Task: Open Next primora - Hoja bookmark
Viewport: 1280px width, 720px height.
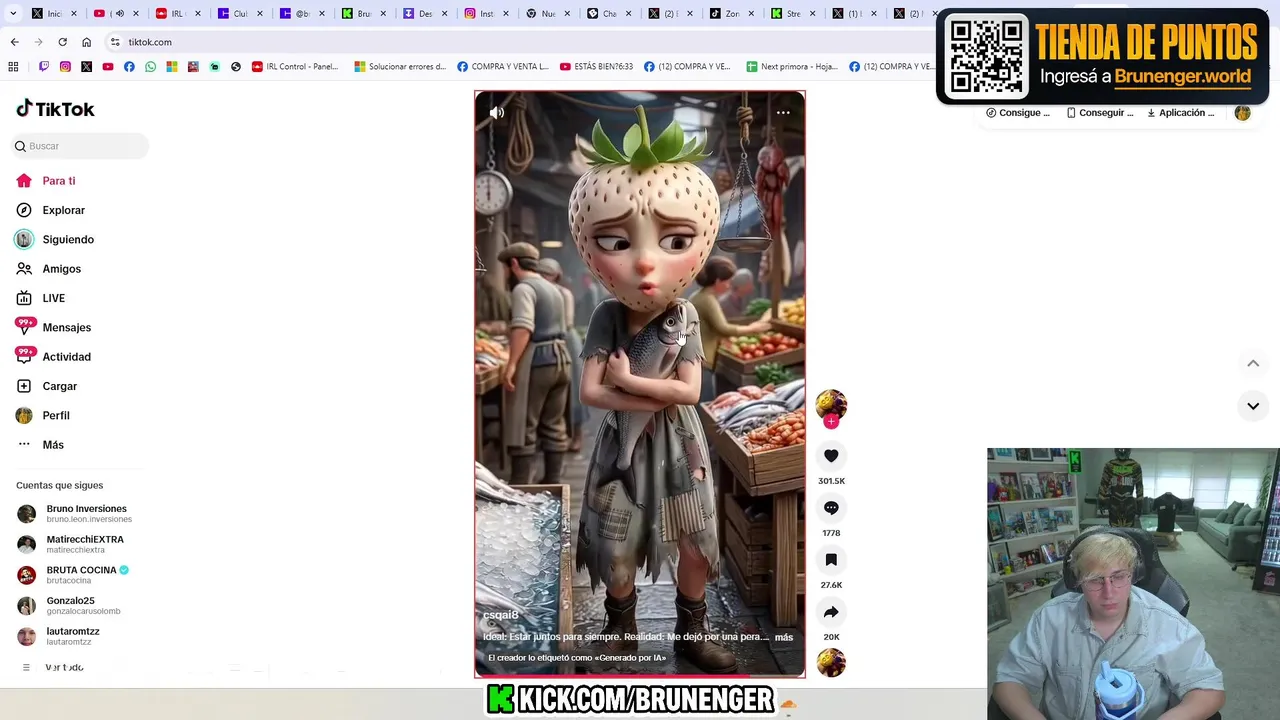Action: (792, 67)
